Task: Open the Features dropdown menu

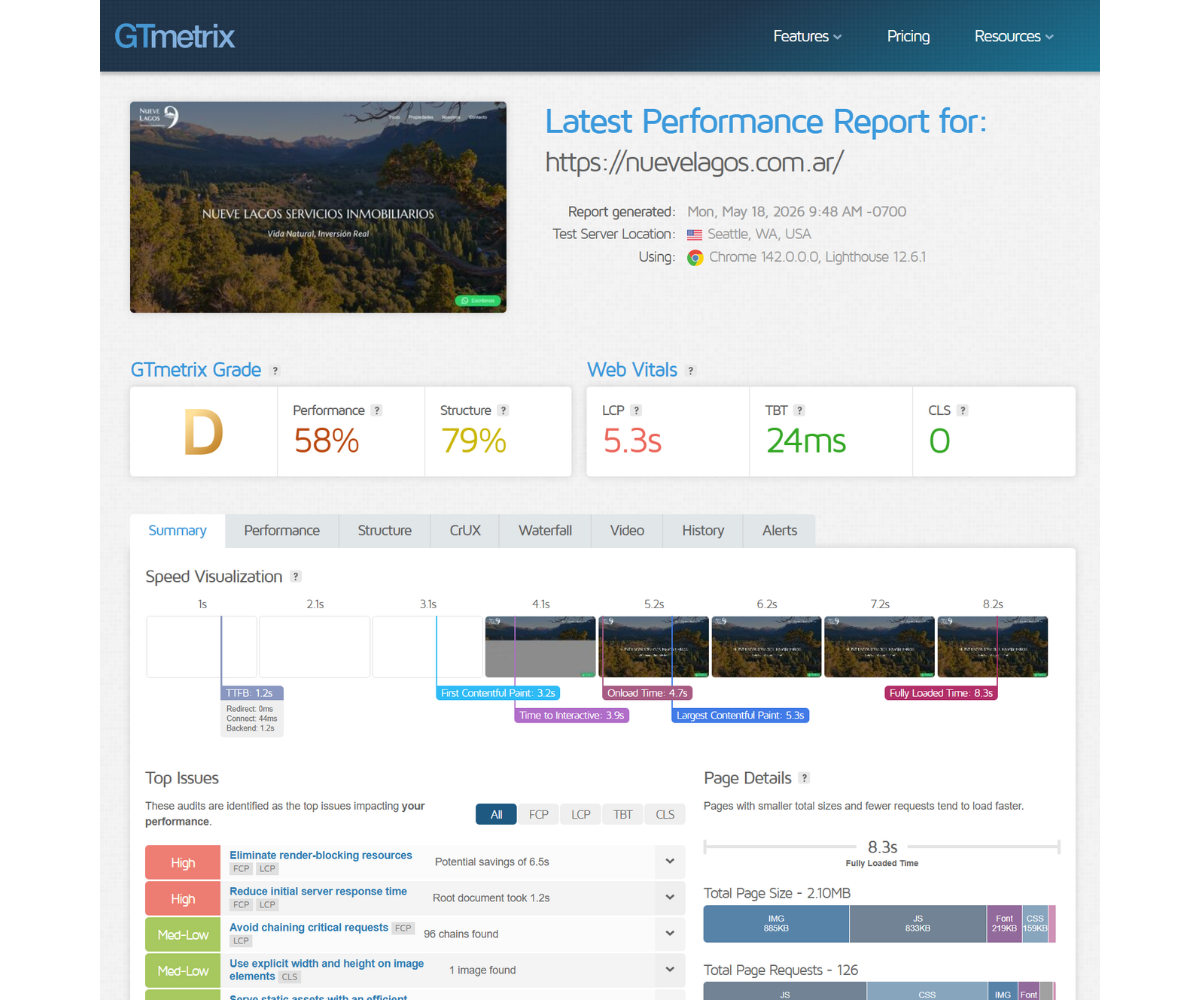Action: [x=807, y=36]
